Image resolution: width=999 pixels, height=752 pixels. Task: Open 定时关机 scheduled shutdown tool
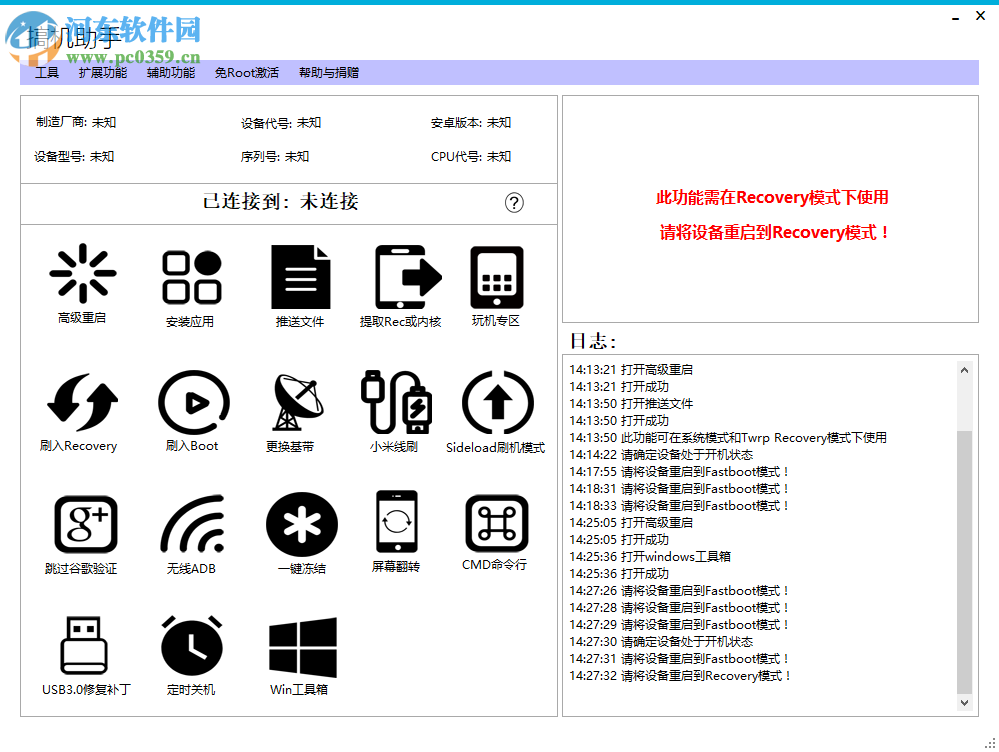pyautogui.click(x=191, y=656)
